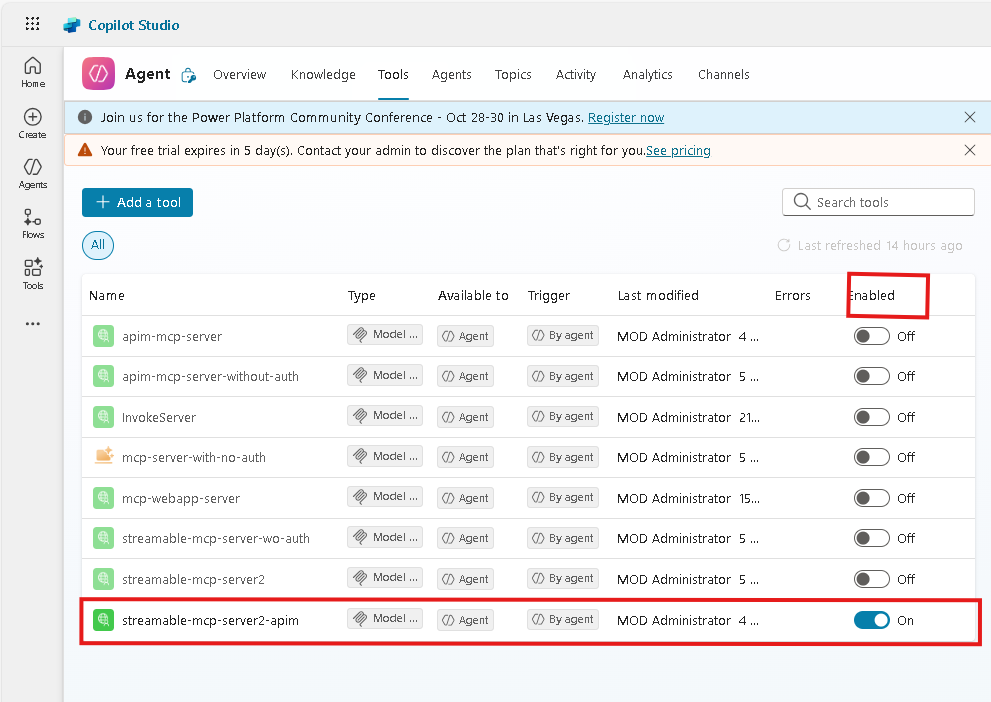Click the Copilot Studio logo icon
The height and width of the screenshot is (702, 991).
(x=71, y=25)
